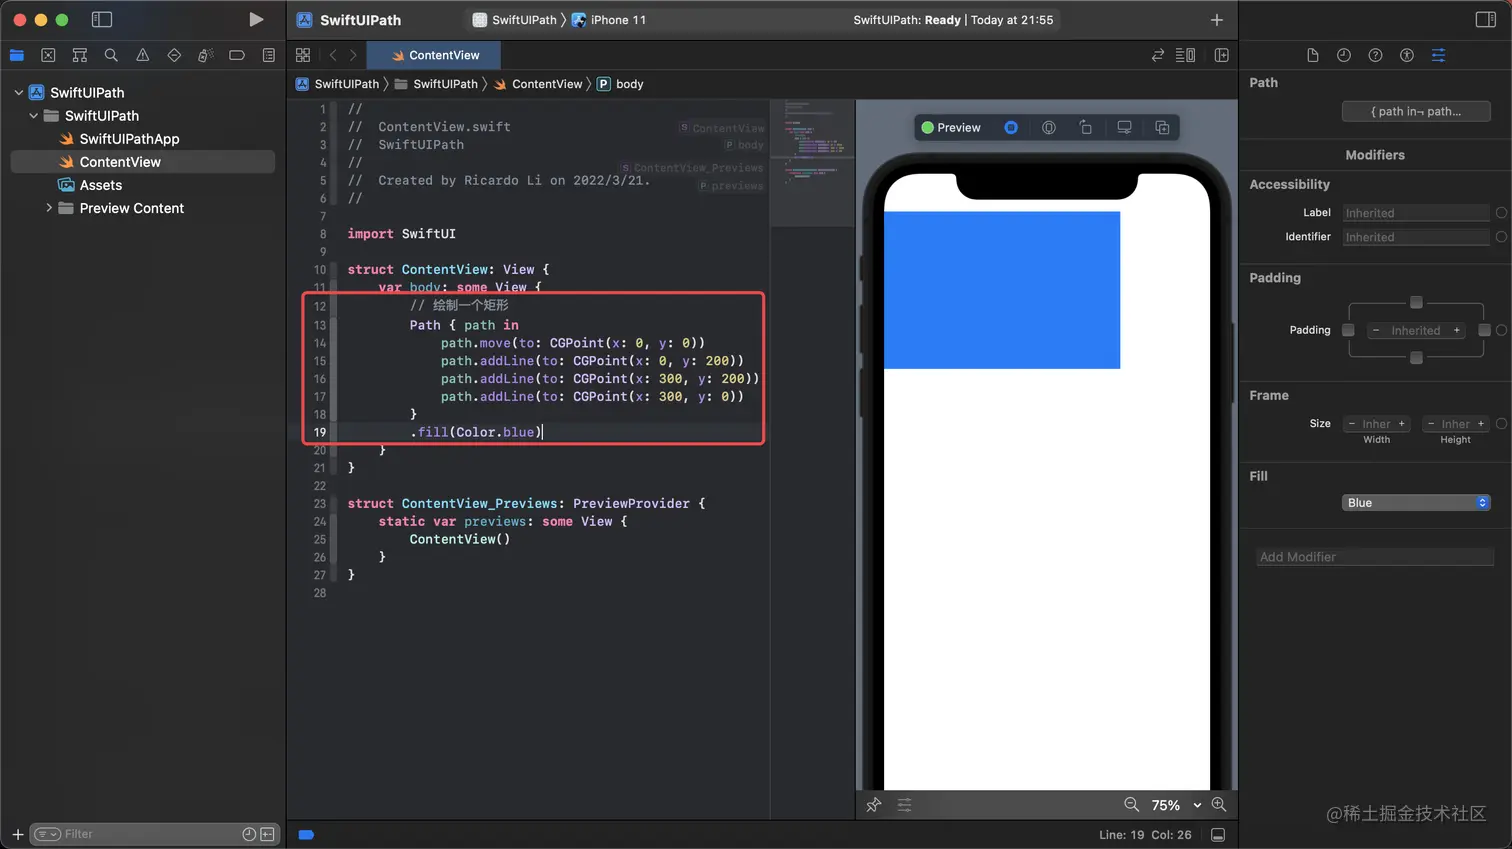Zoom out the preview canvas
The image size is (1512, 849).
(x=1131, y=805)
